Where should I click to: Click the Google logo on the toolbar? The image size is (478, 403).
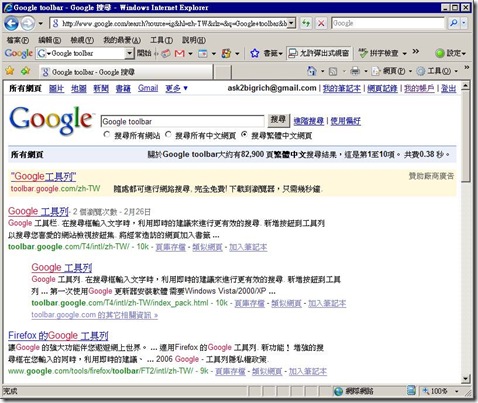coord(19,53)
